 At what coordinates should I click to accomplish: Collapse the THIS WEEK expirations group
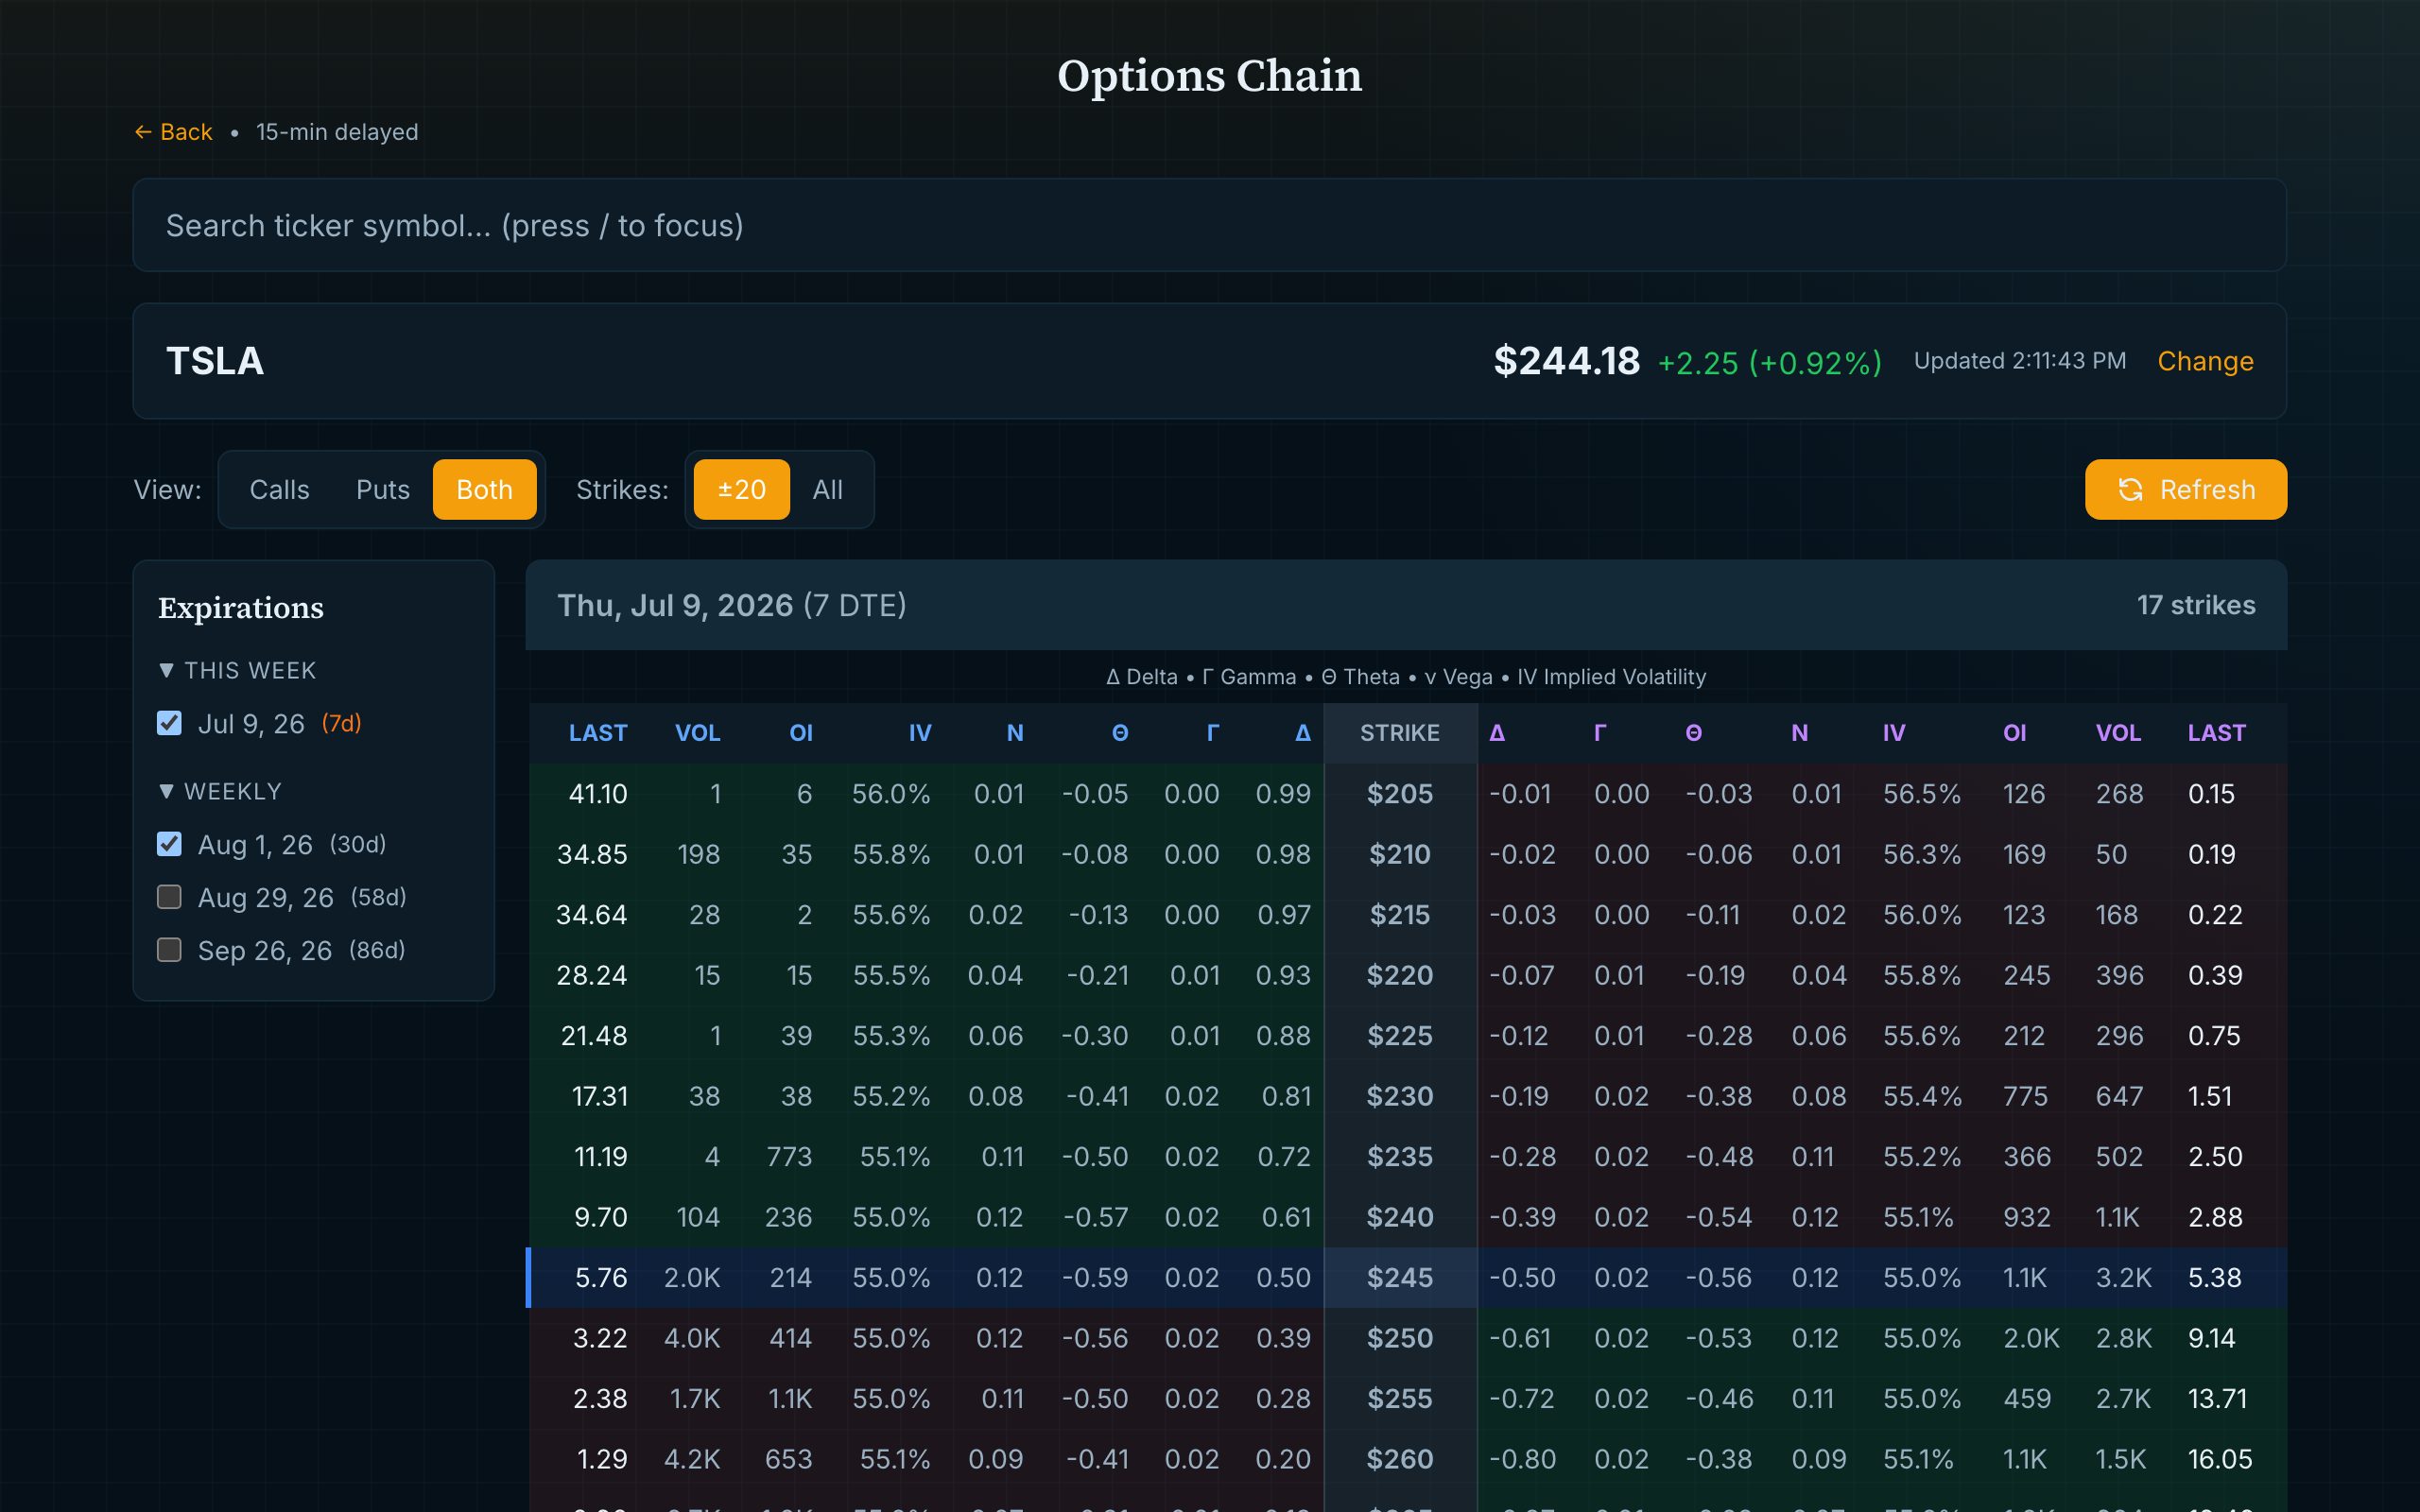coord(237,670)
